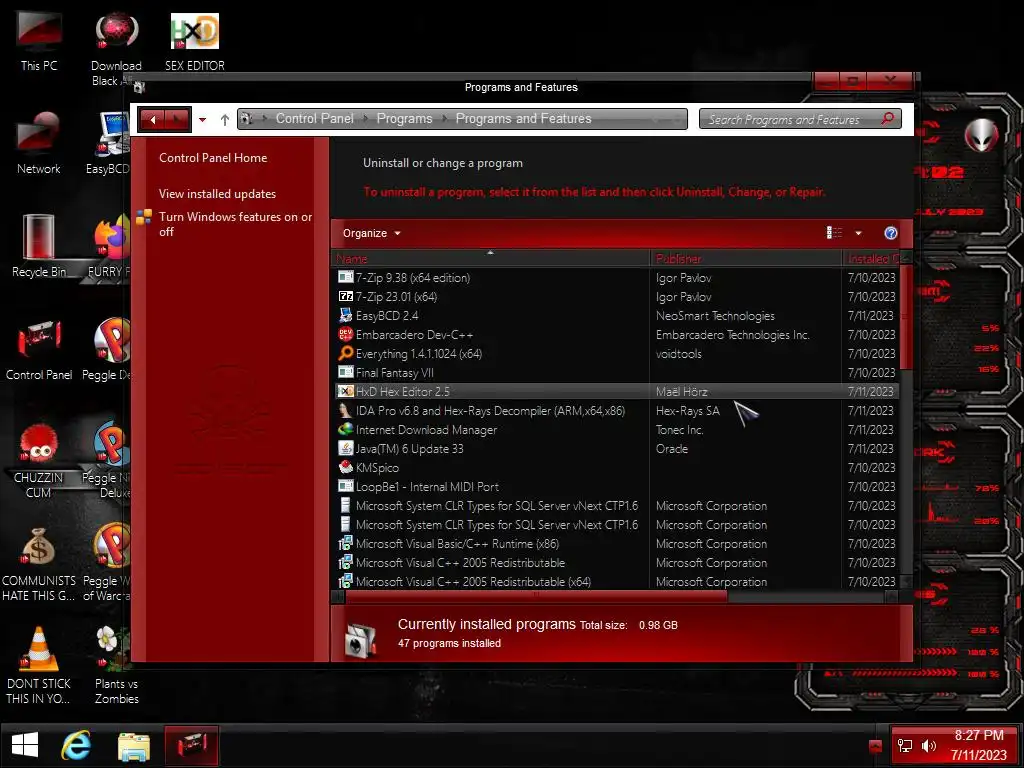The width and height of the screenshot is (1024, 768).
Task: Open Turn Windows features on or off
Action: click(x=235, y=224)
